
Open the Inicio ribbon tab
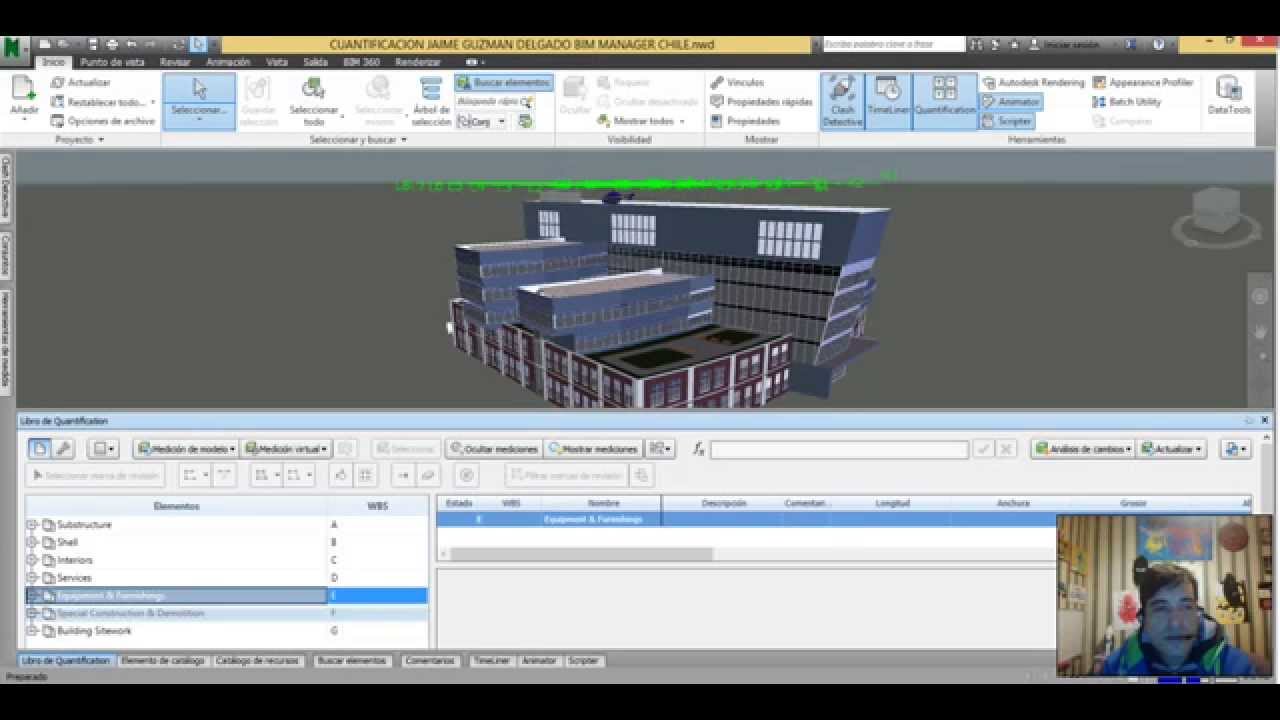(54, 62)
